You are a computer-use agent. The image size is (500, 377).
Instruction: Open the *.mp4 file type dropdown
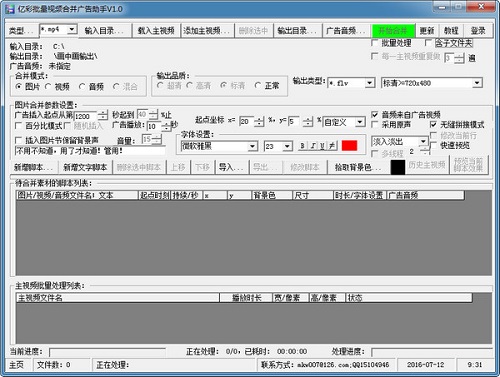click(x=72, y=30)
